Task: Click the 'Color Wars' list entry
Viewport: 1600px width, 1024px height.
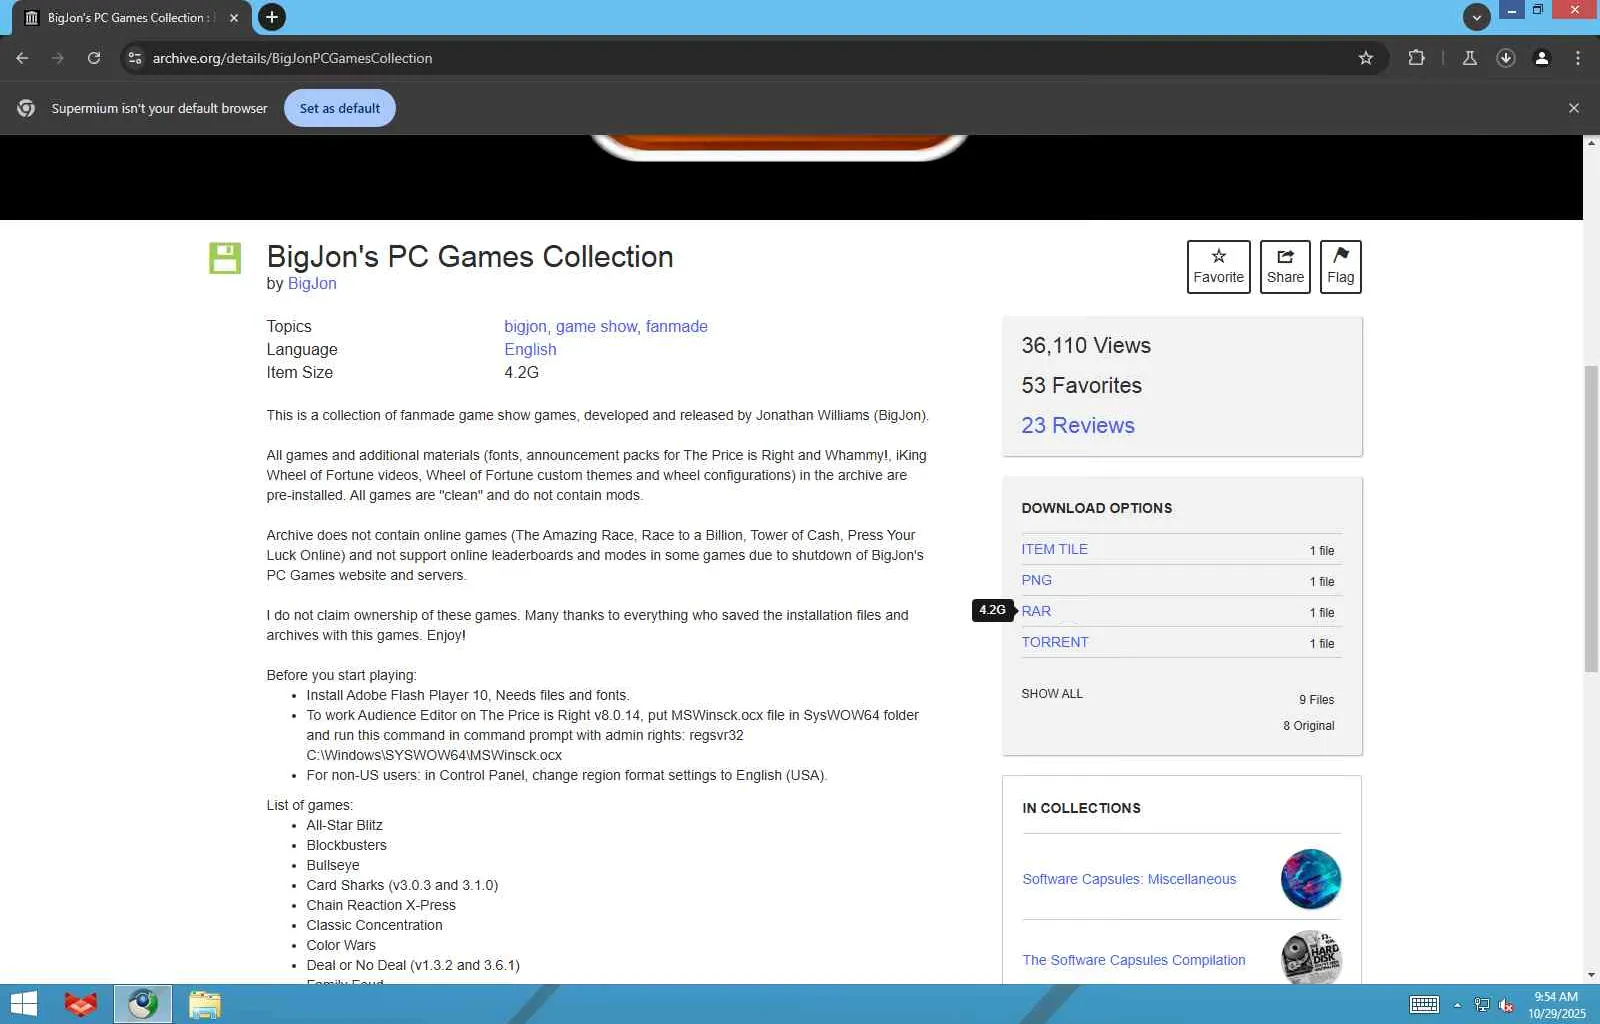Action: click(x=341, y=946)
